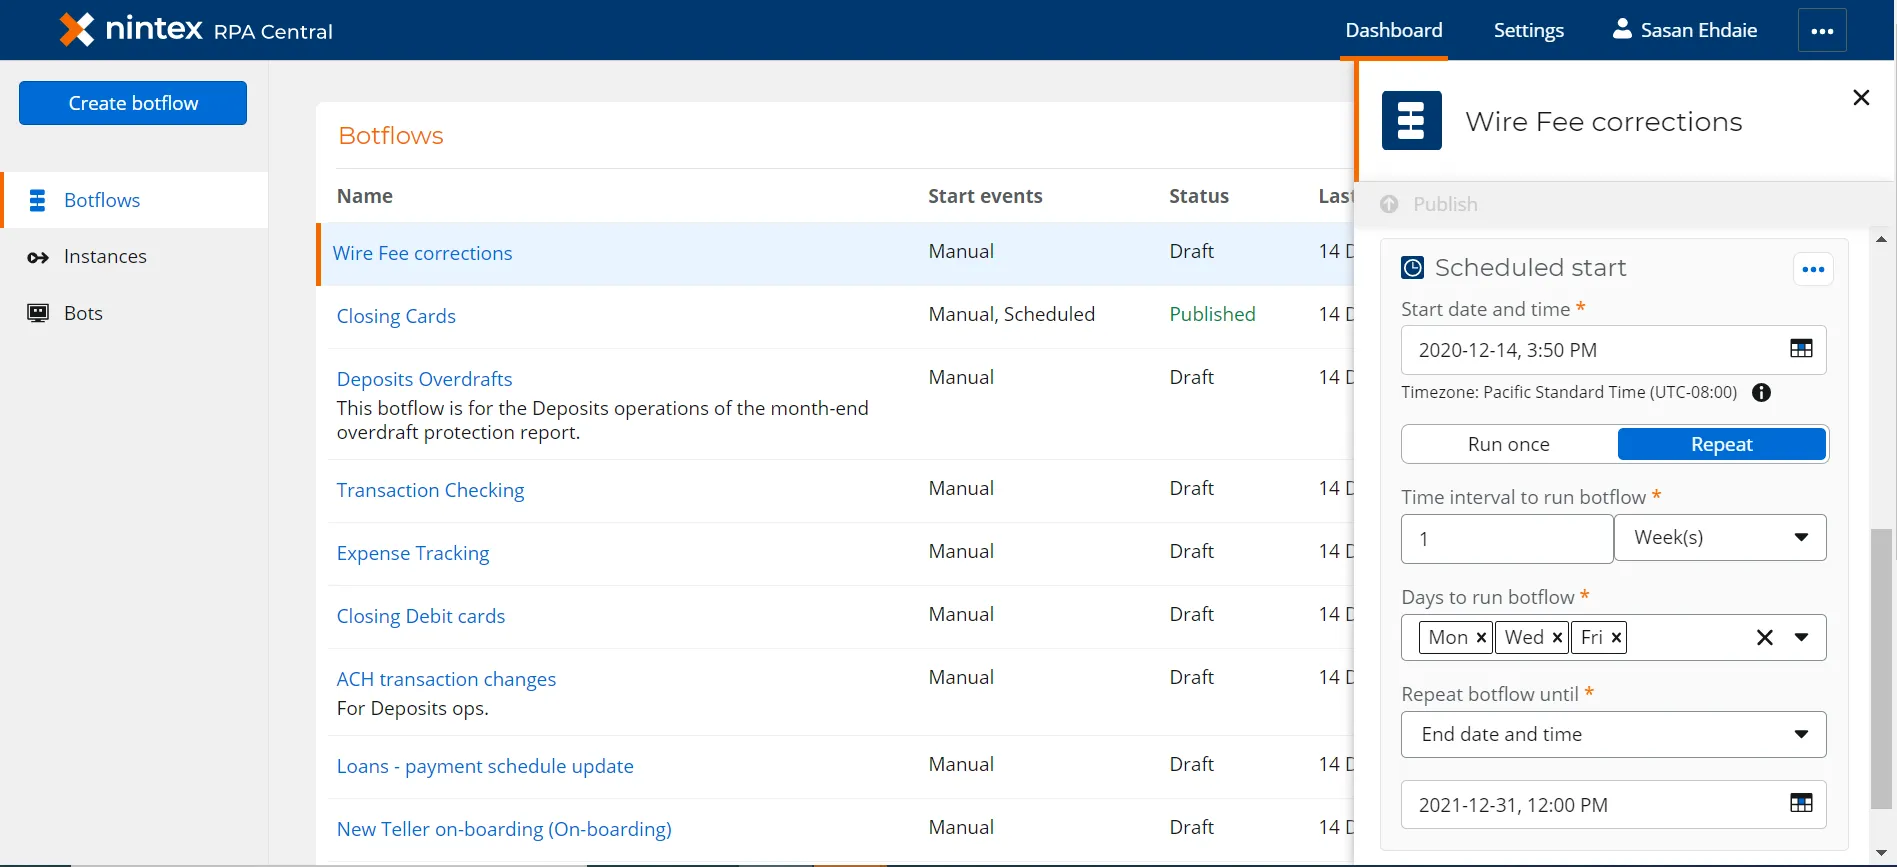Click 'Manual, Scheduled' start events cell
The image size is (1897, 867).
1012,314
